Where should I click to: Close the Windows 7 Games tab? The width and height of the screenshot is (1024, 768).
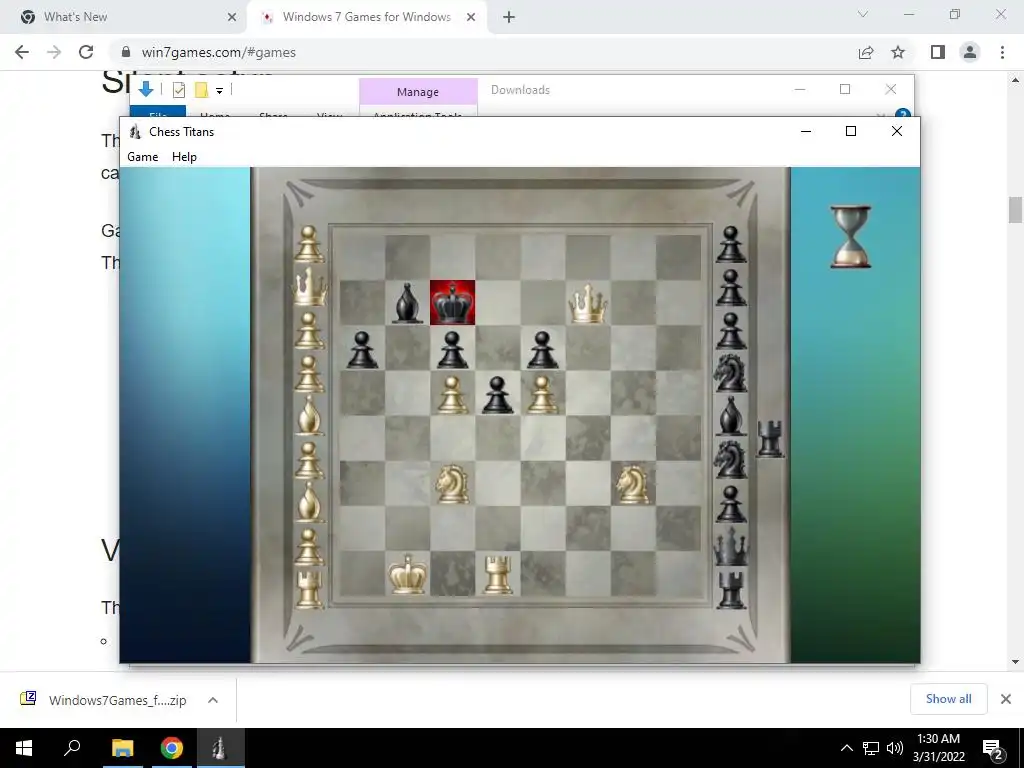pos(471,17)
